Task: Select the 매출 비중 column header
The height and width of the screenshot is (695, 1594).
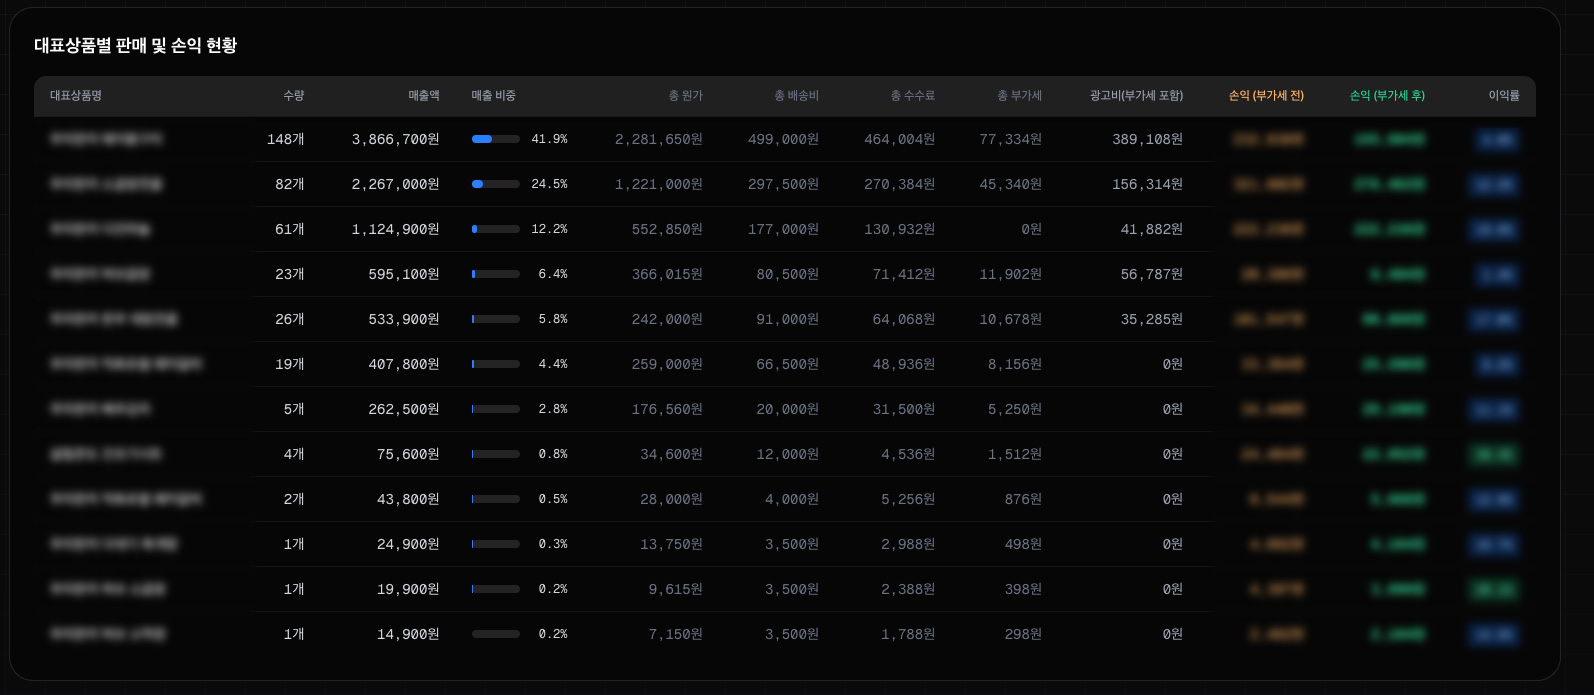Action: click(494, 96)
